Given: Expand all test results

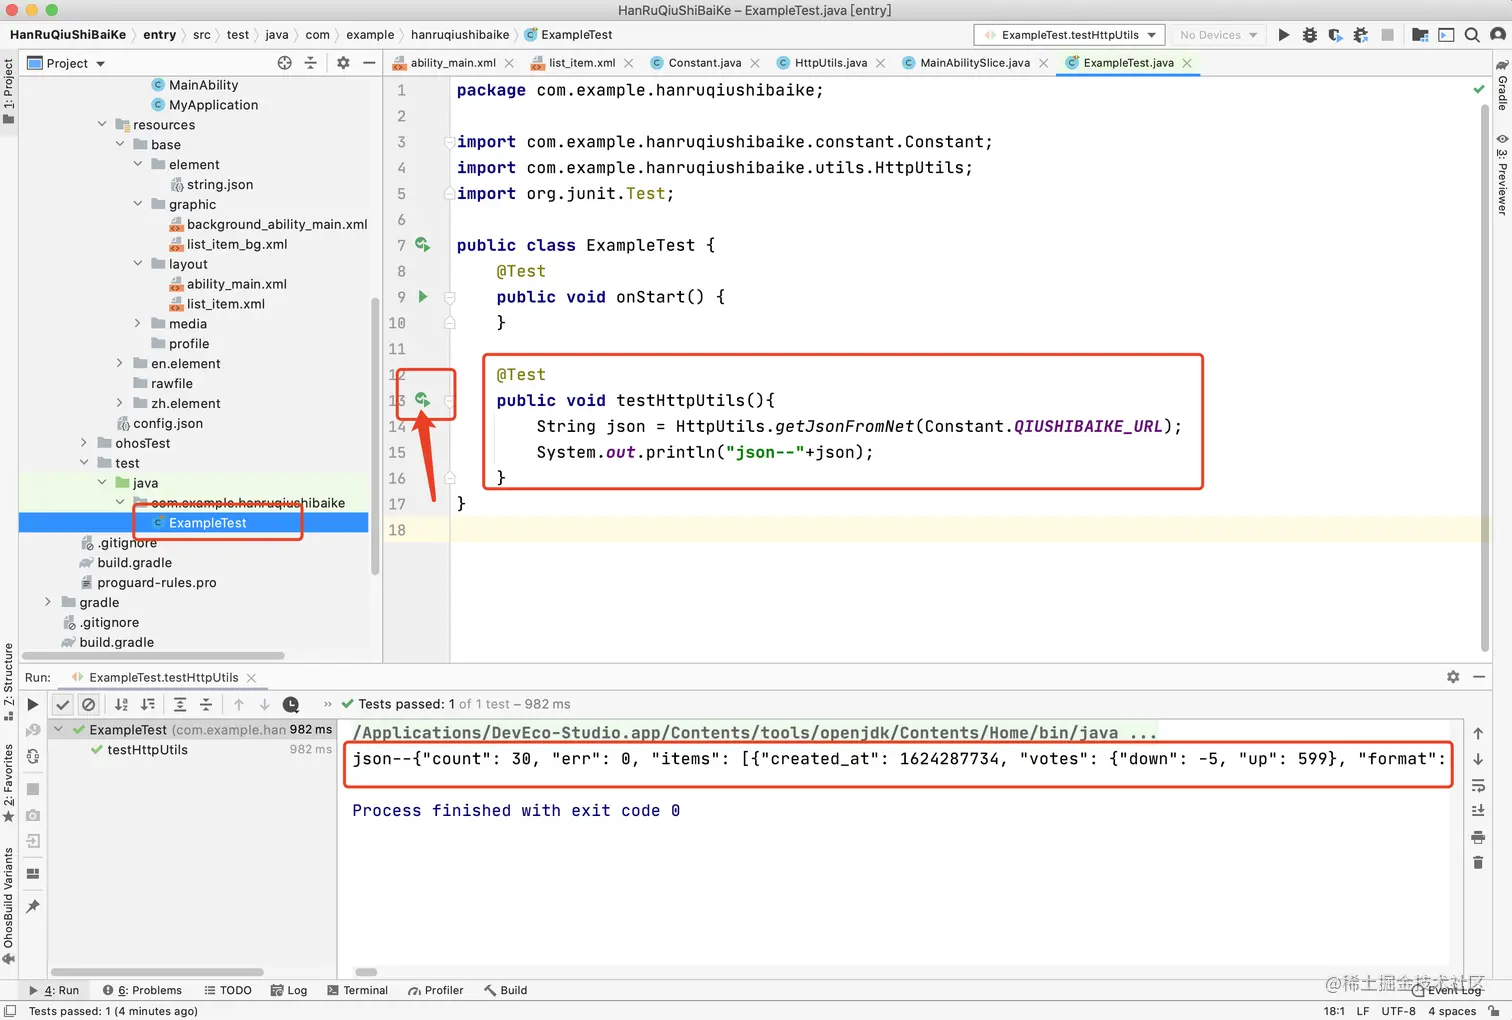Looking at the screenshot, I should tap(180, 705).
